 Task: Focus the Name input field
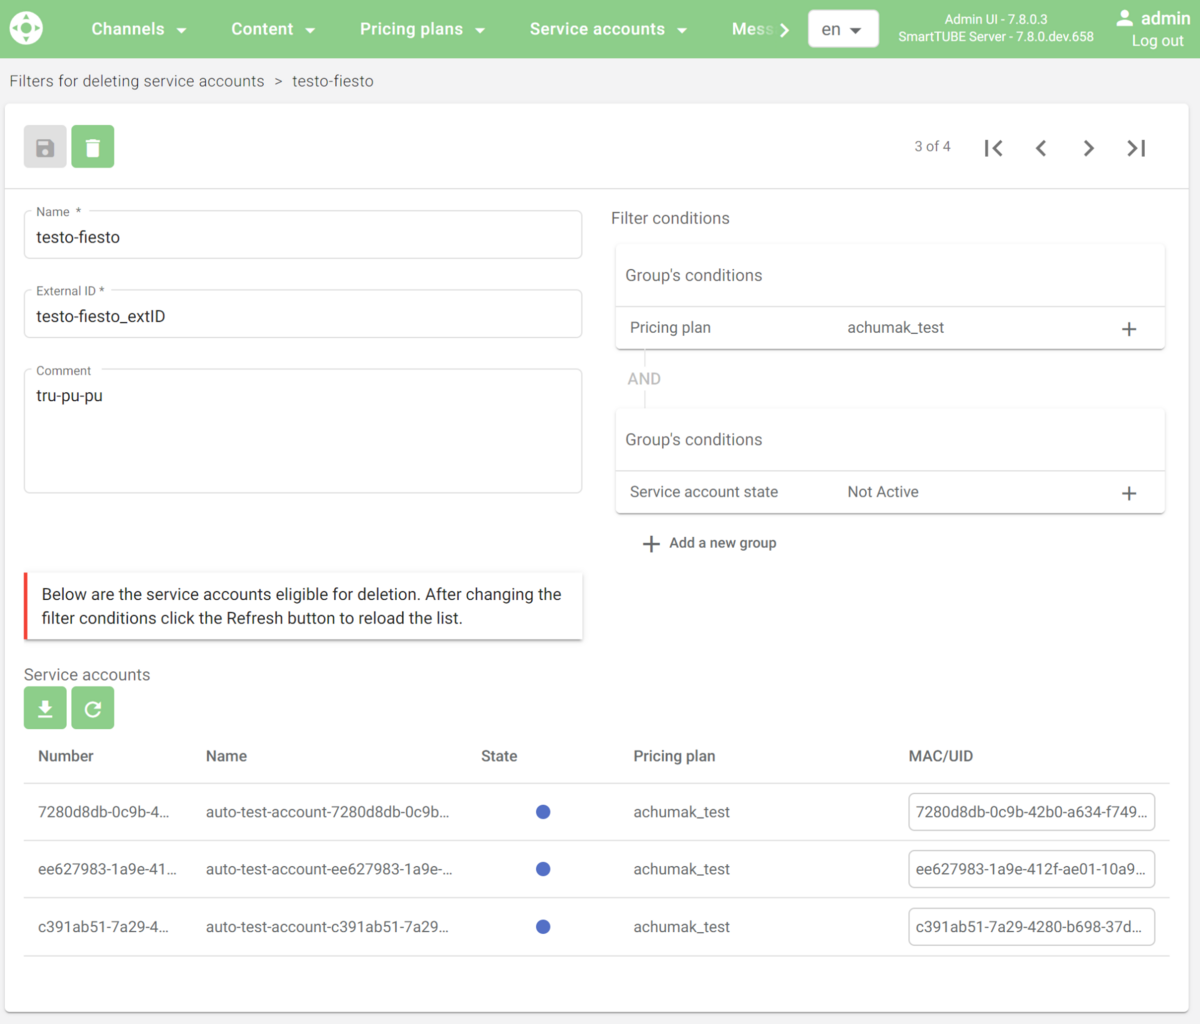[x=303, y=235]
